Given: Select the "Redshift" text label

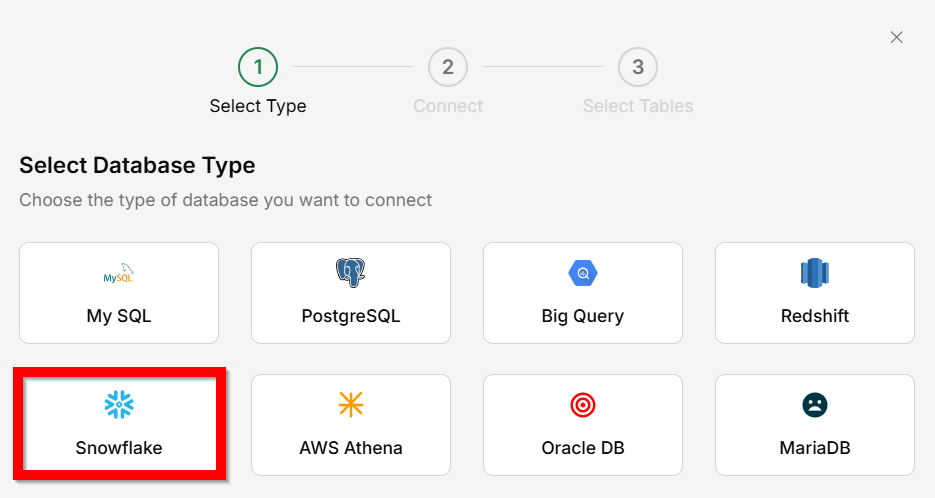Looking at the screenshot, I should [x=815, y=316].
